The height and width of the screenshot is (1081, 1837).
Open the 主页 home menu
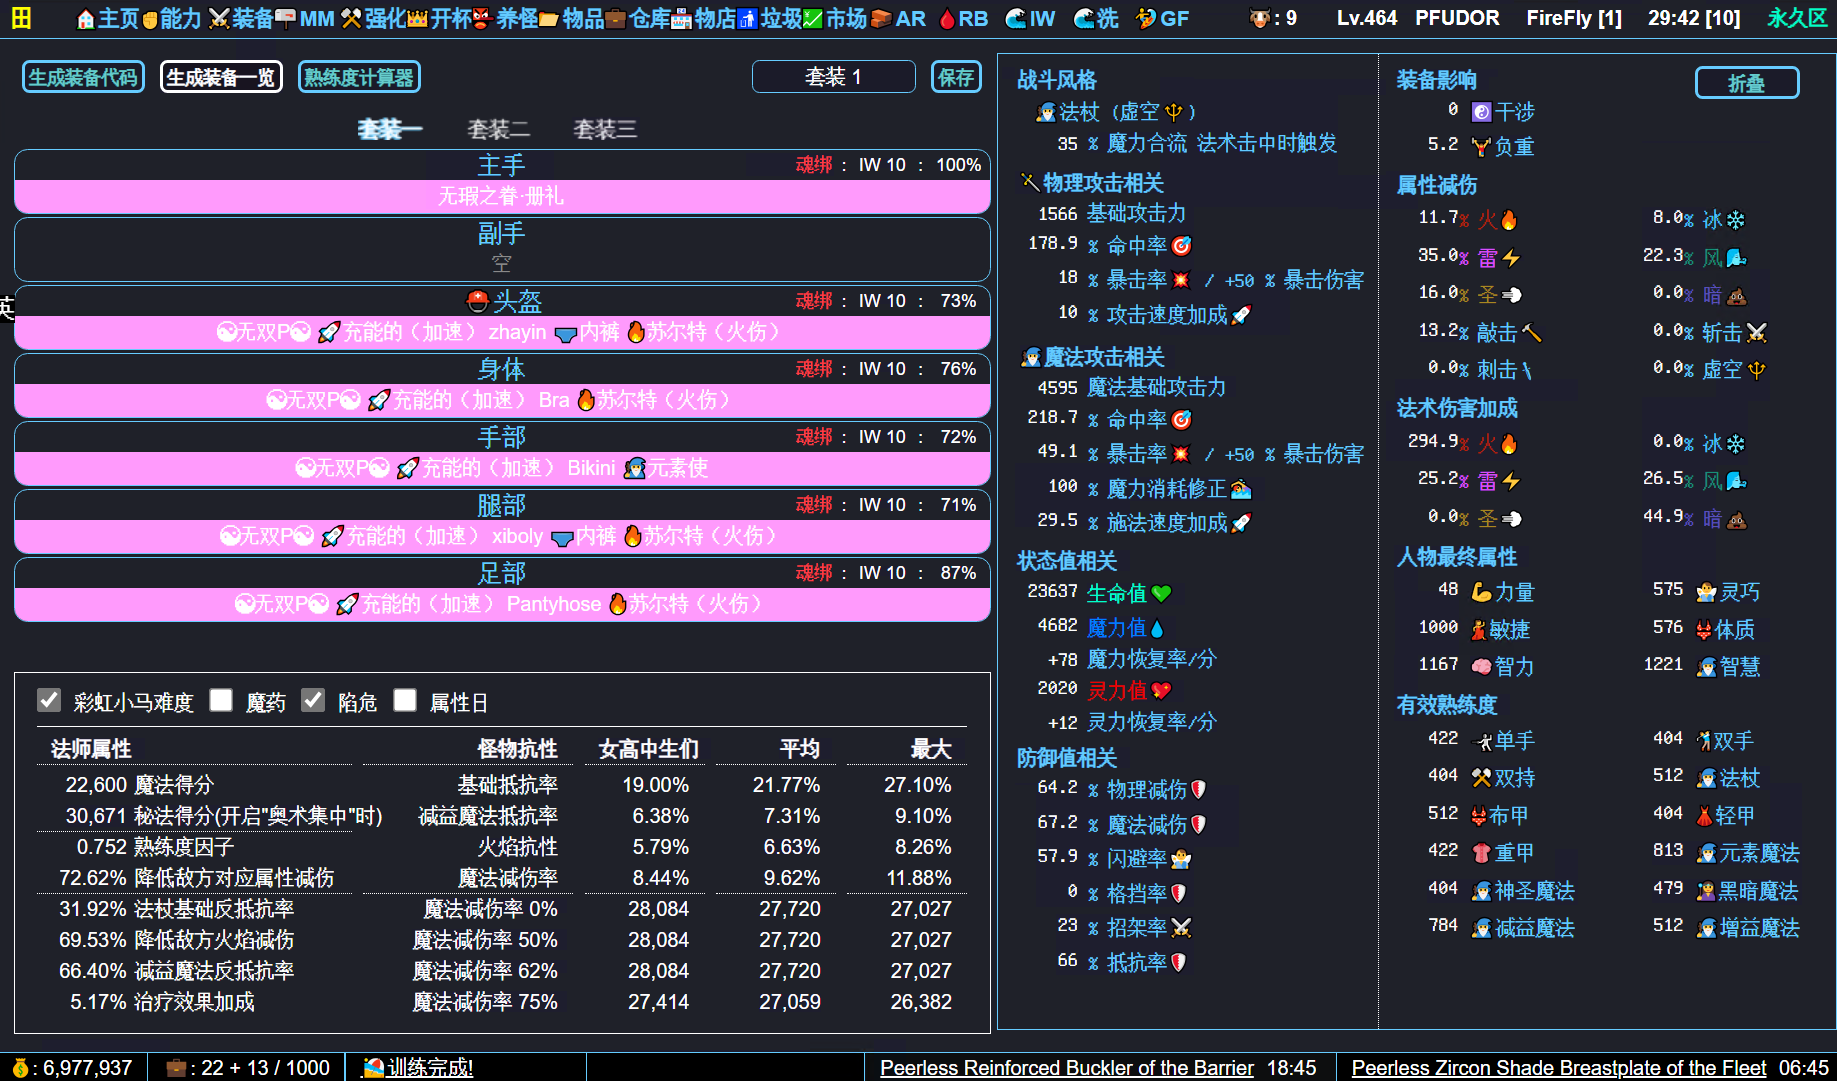coord(108,18)
